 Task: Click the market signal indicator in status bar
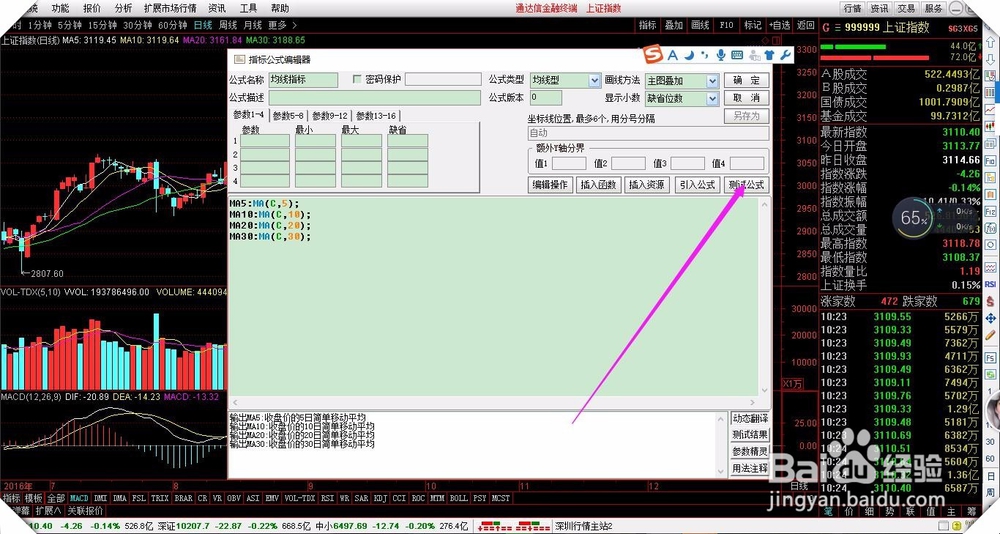[514, 527]
